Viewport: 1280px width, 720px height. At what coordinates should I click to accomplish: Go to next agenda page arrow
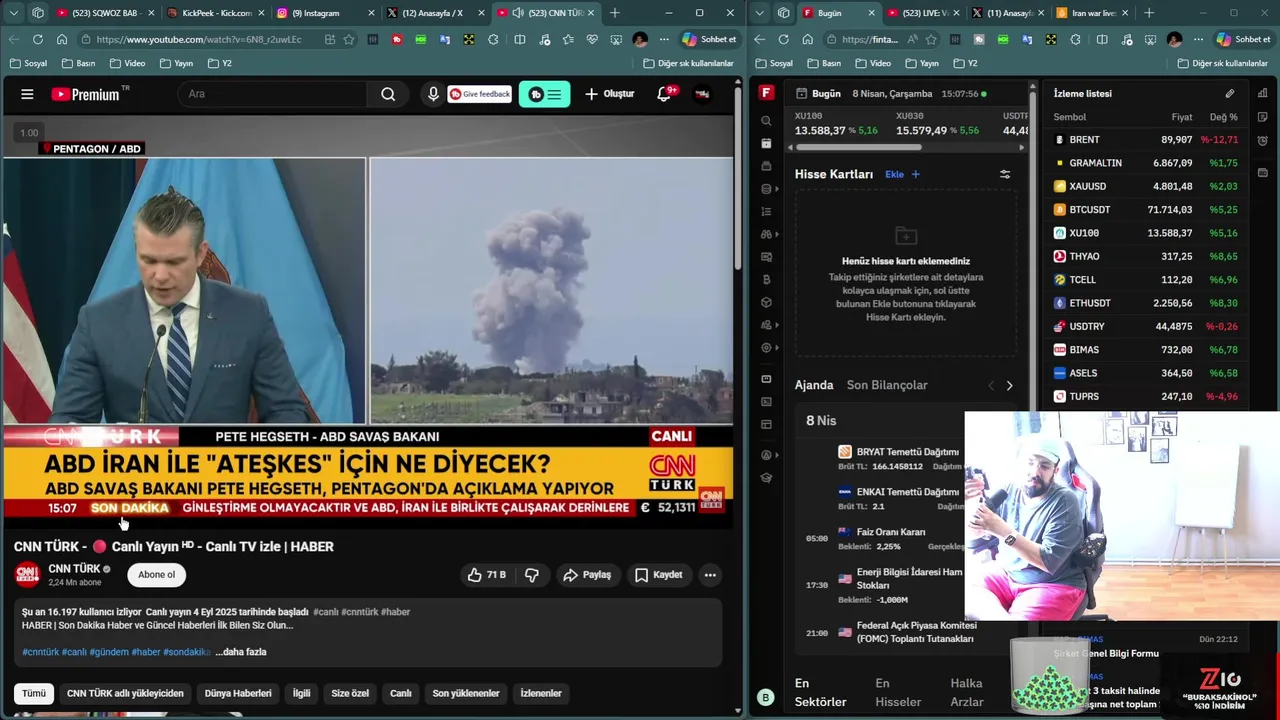pos(1009,385)
